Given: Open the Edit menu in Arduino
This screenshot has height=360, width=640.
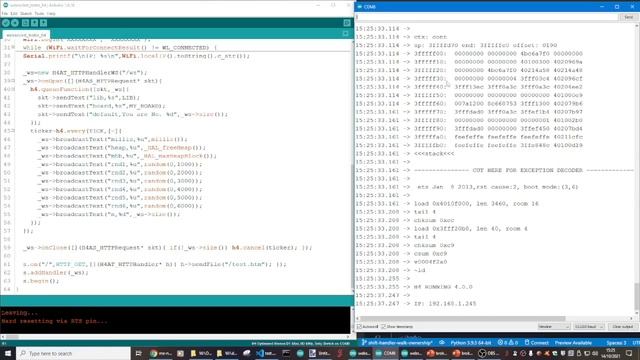Looking at the screenshot, I should click(x=13, y=13).
